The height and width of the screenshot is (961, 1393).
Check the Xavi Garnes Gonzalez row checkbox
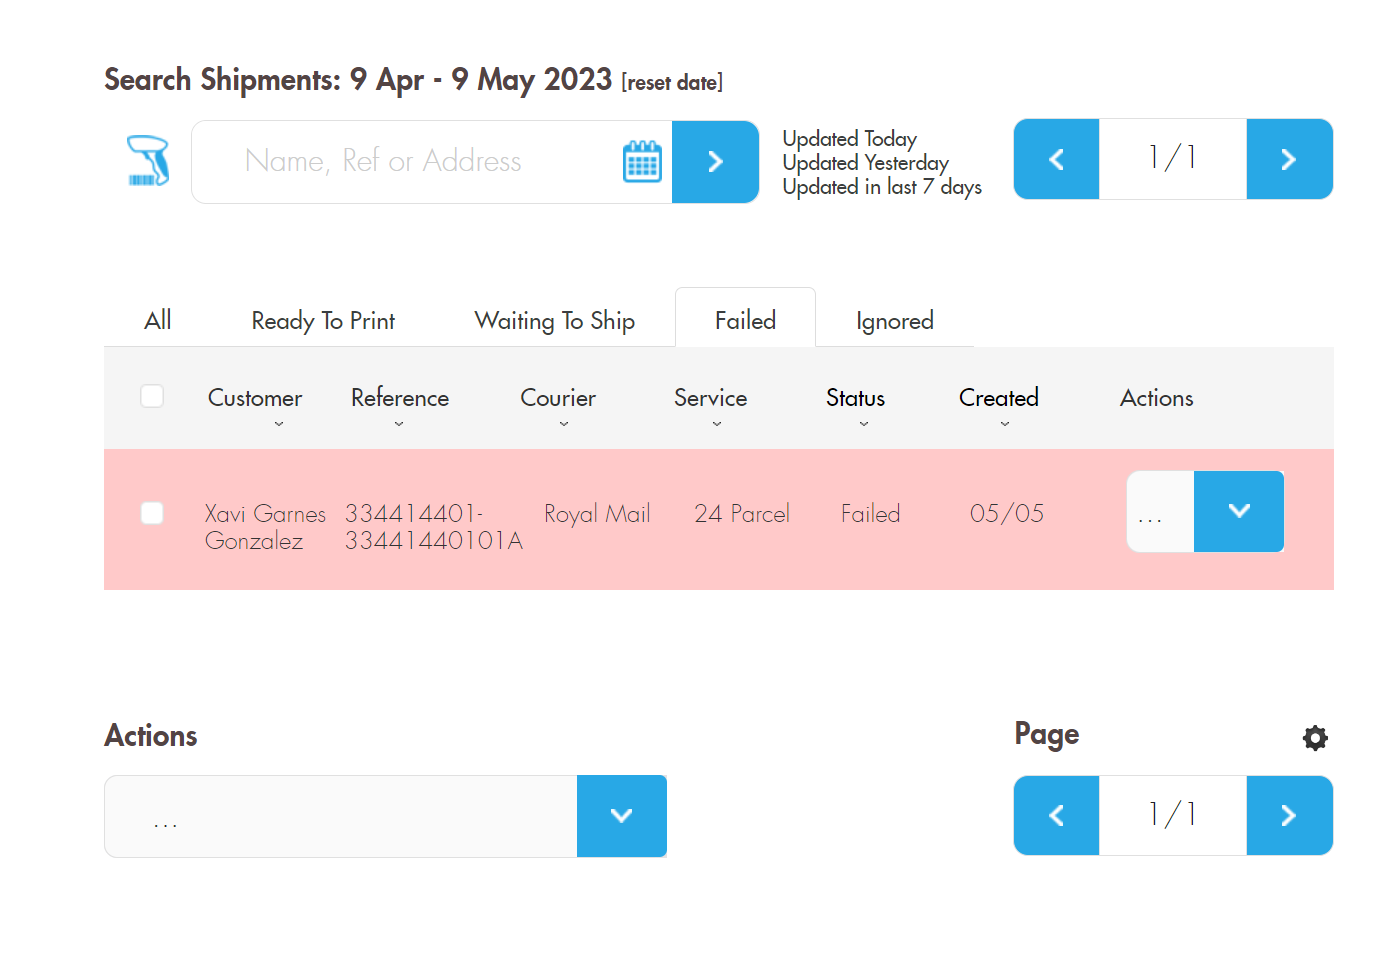(x=152, y=513)
